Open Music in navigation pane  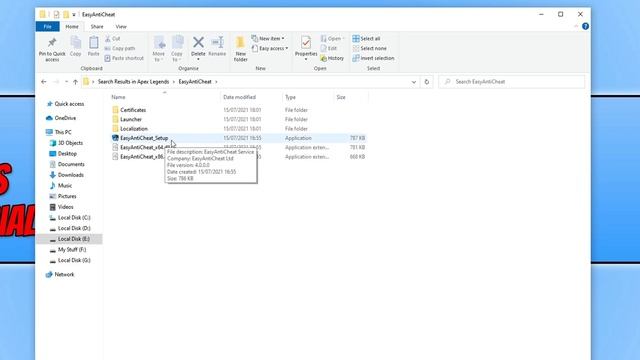coord(61,185)
